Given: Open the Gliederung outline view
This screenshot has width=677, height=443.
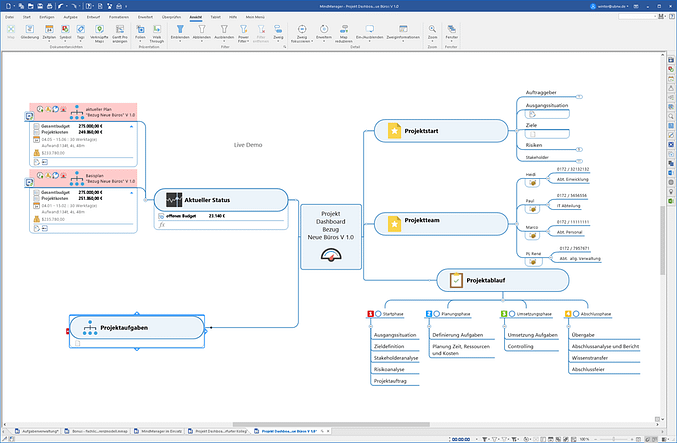Looking at the screenshot, I should pos(29,32).
